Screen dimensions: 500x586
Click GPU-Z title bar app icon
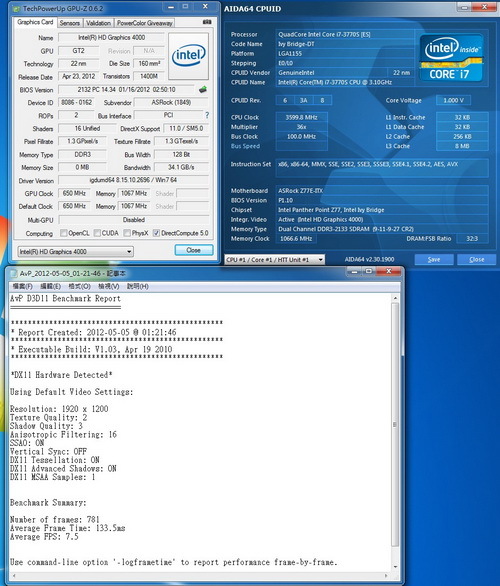(x=16, y=8)
